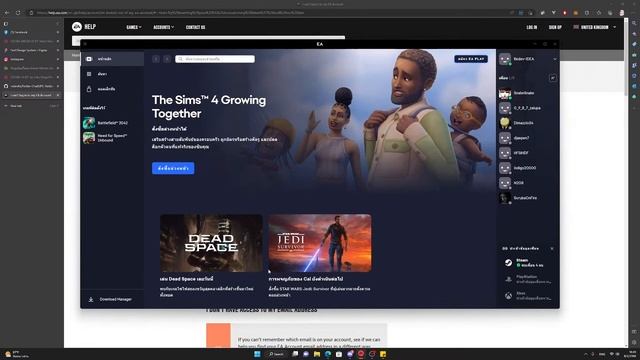The image size is (640, 360).
Task: Click the add friends icon in friends header
Action: point(553,78)
